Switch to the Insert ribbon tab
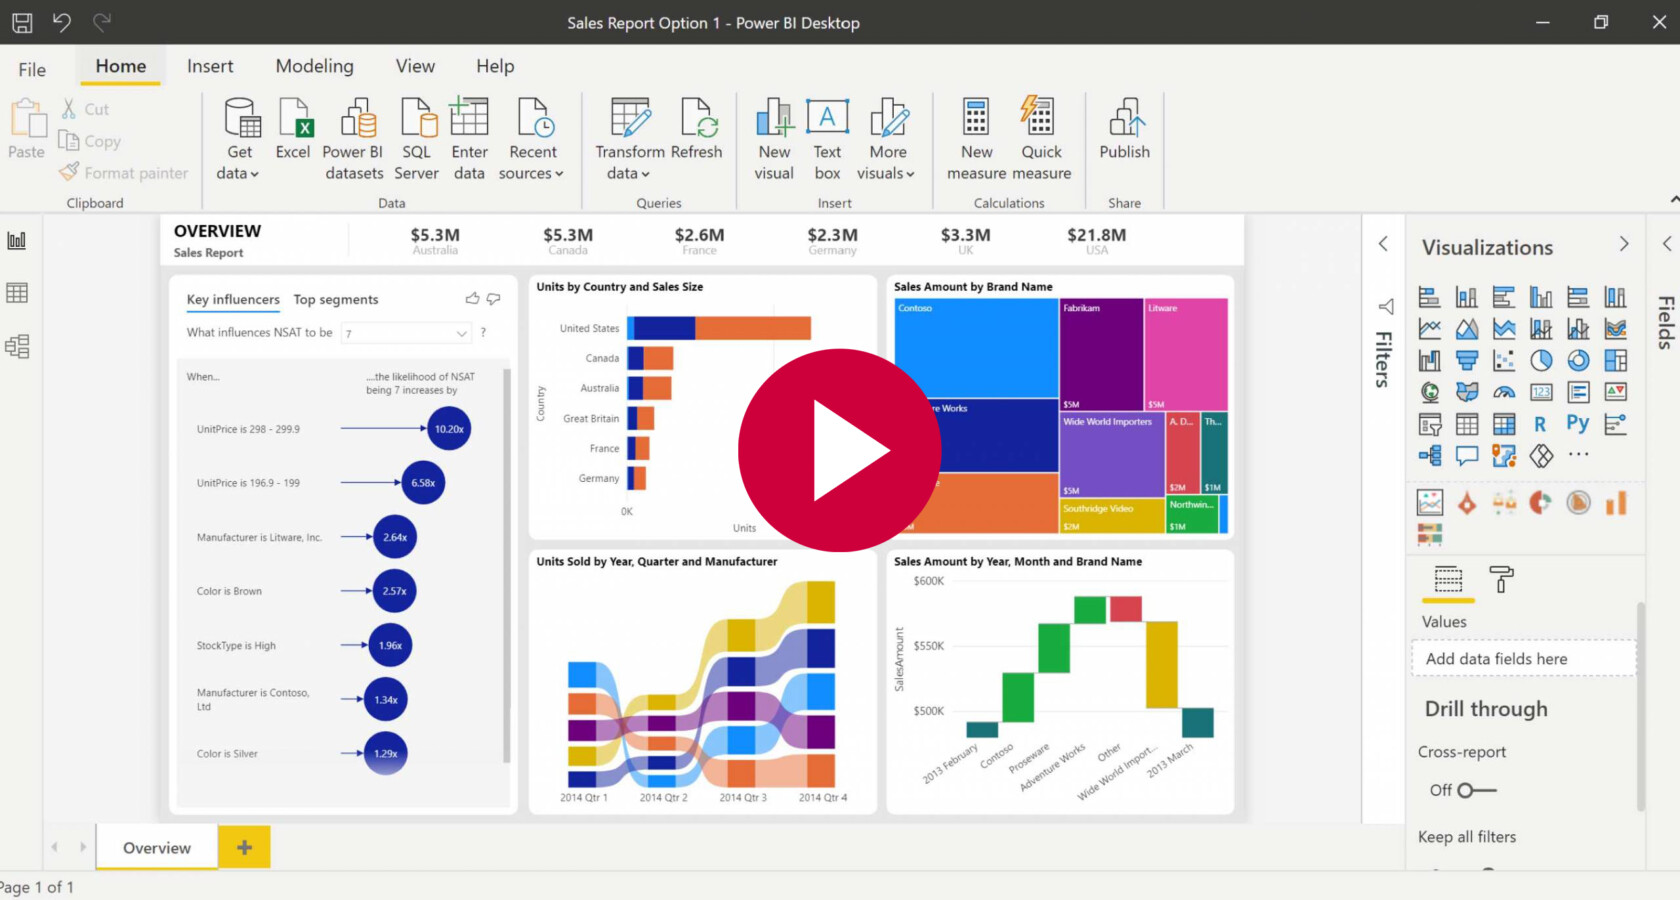Image resolution: width=1680 pixels, height=900 pixels. click(x=210, y=66)
